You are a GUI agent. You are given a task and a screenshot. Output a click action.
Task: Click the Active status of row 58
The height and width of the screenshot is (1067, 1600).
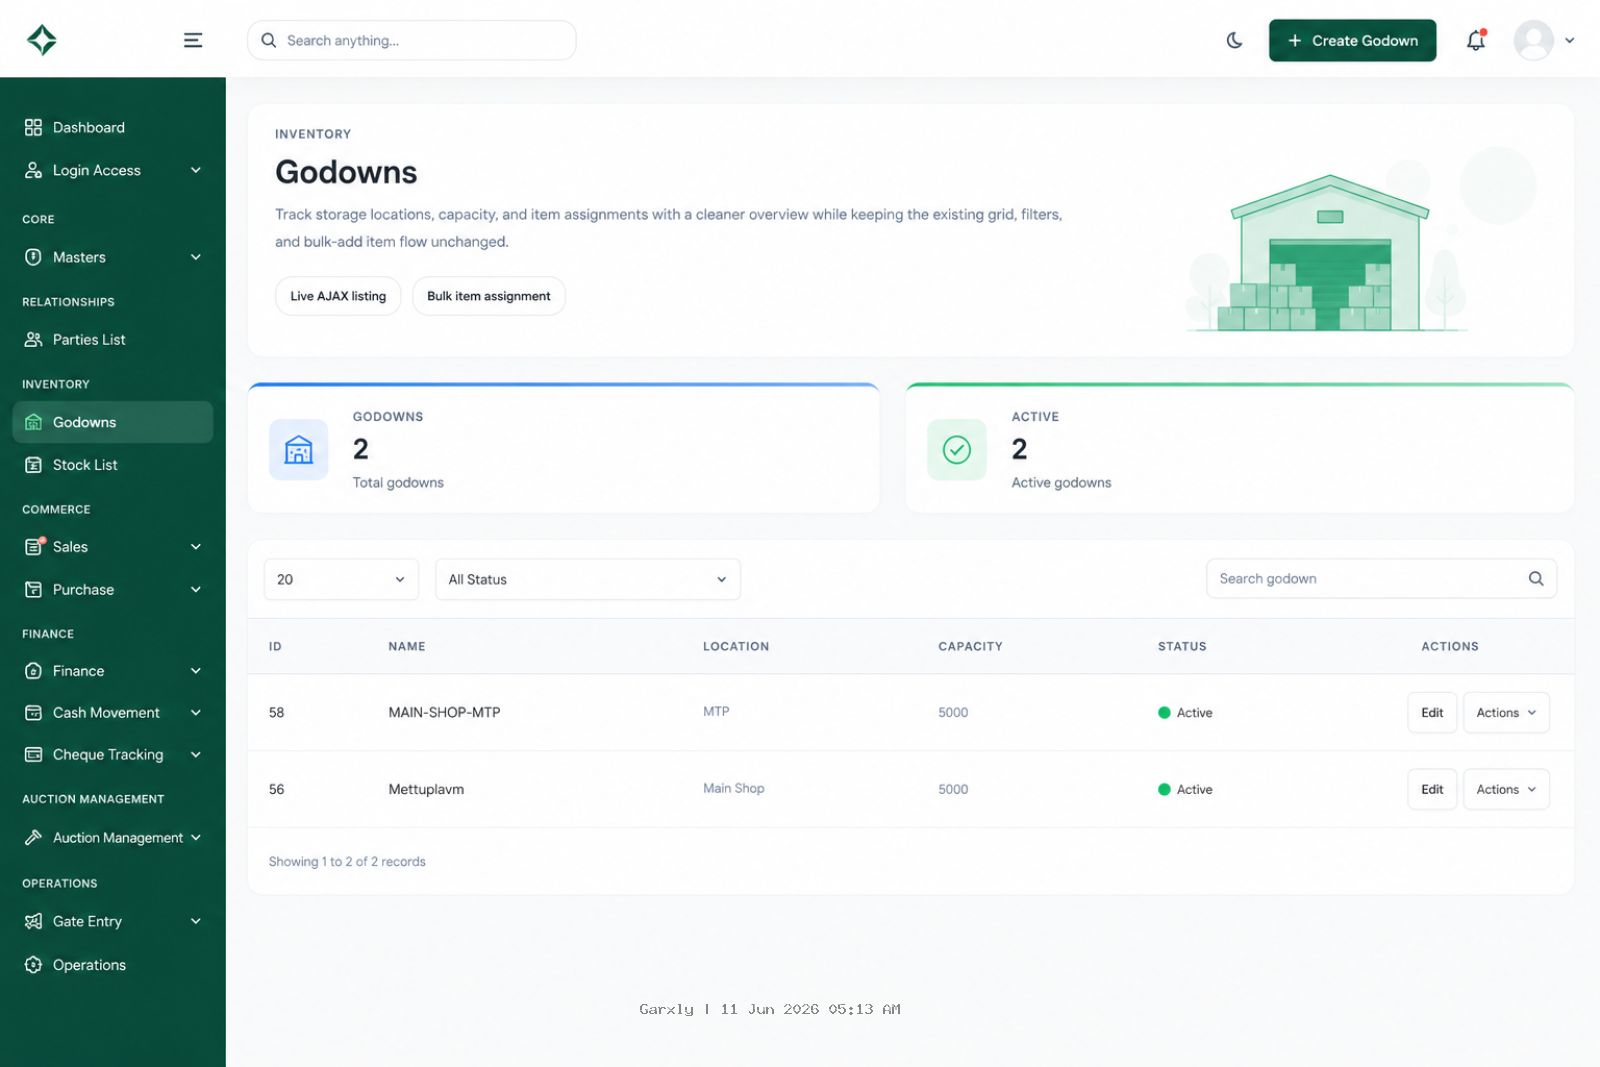click(1185, 712)
